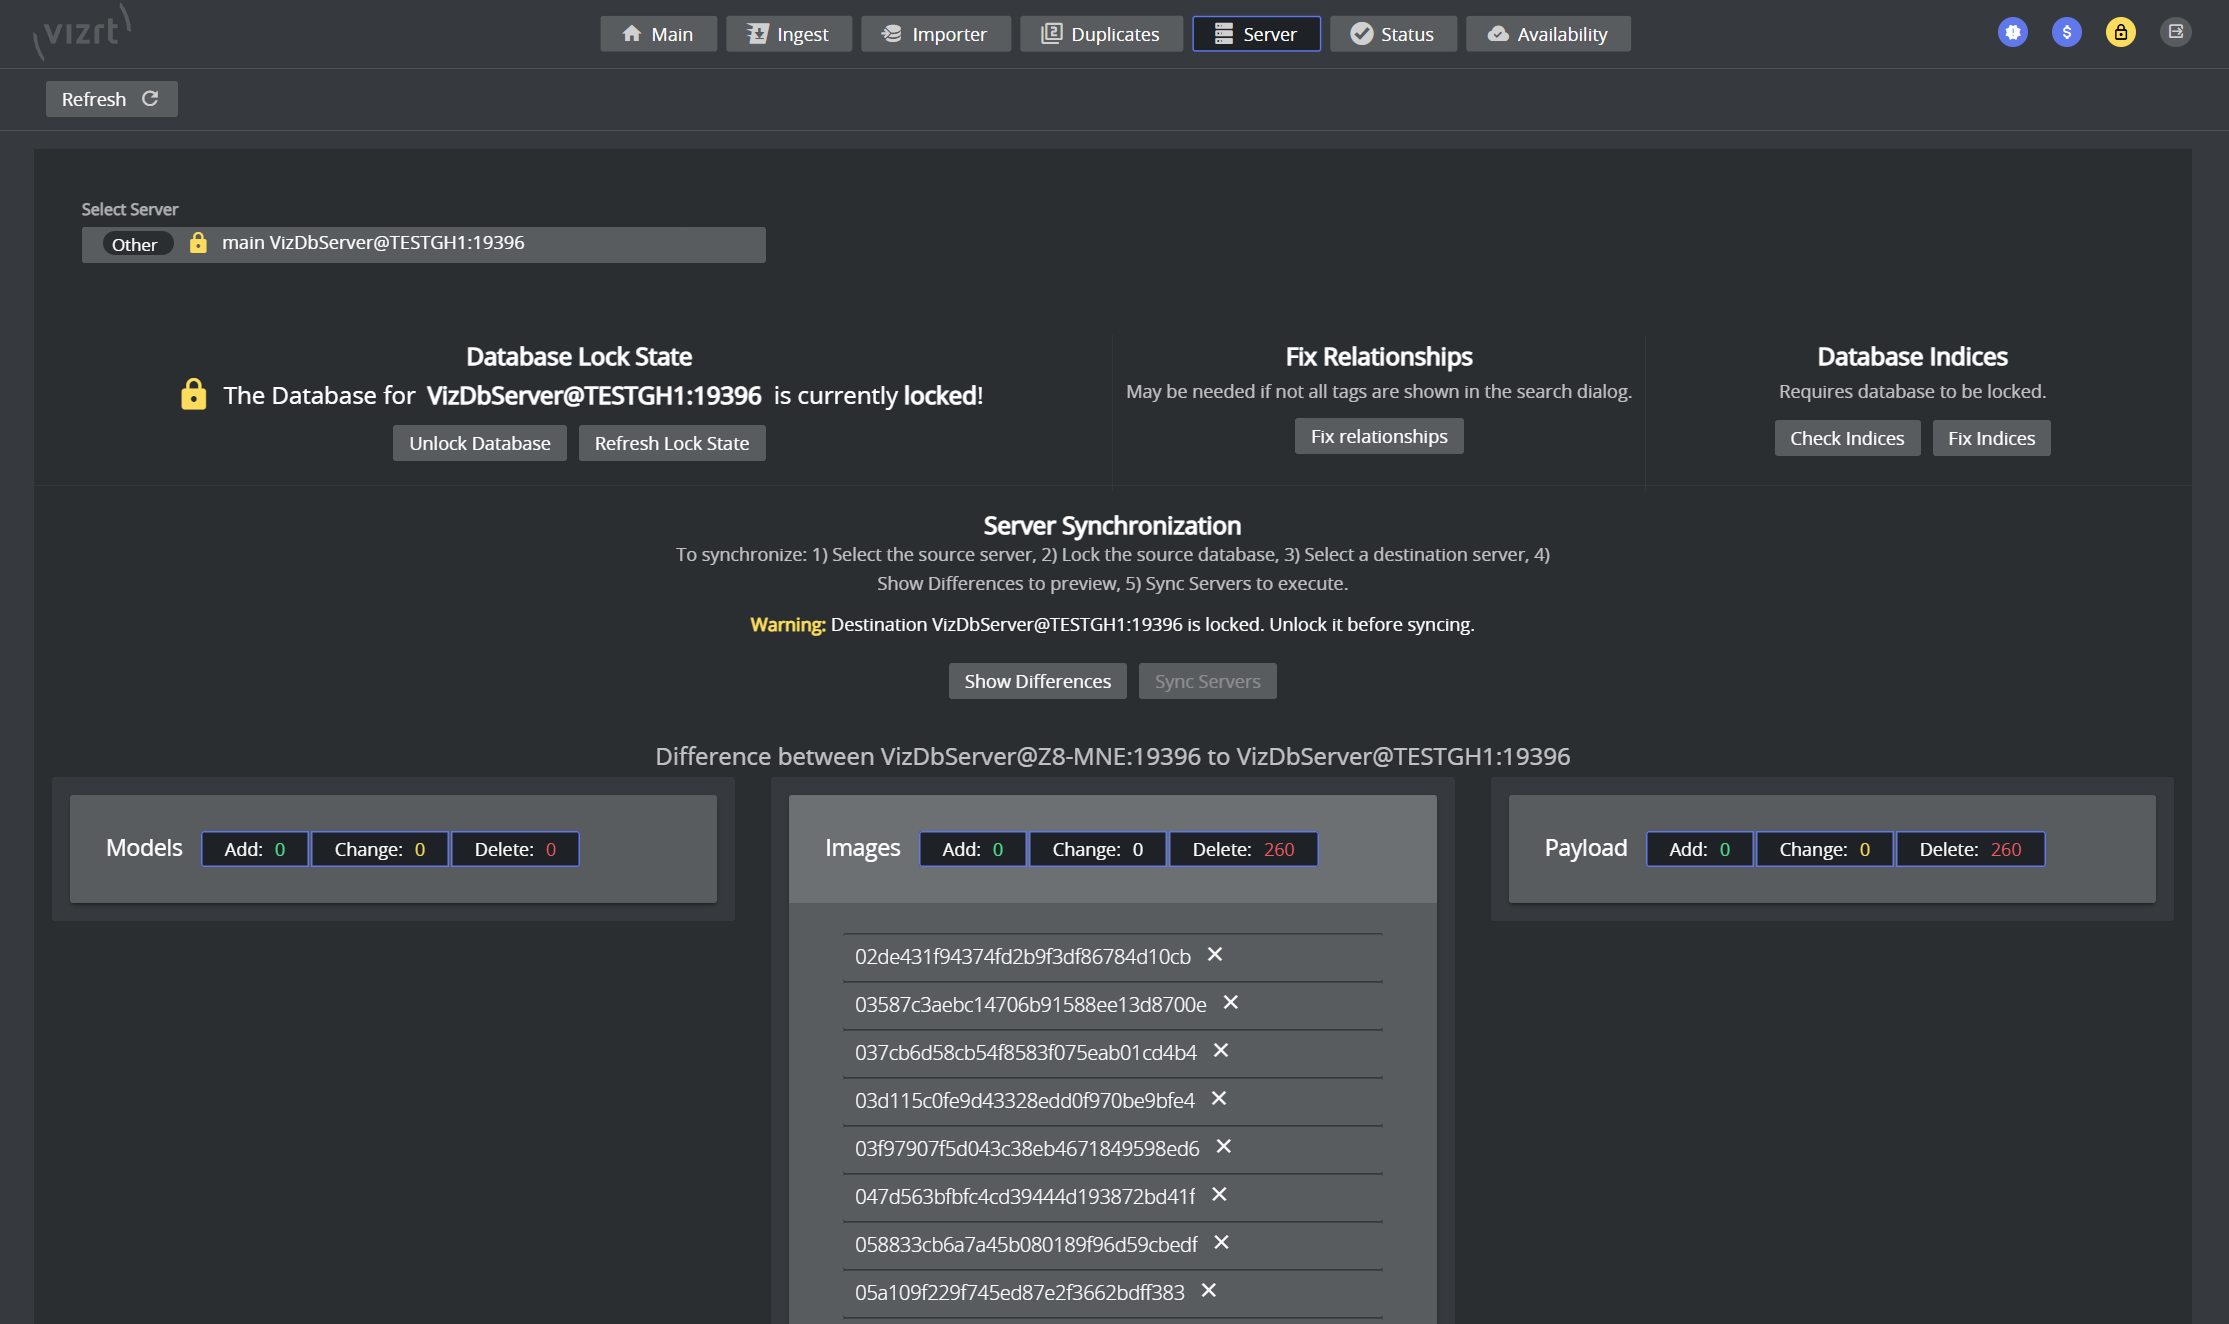Click the Vizrt logo

[x=82, y=31]
